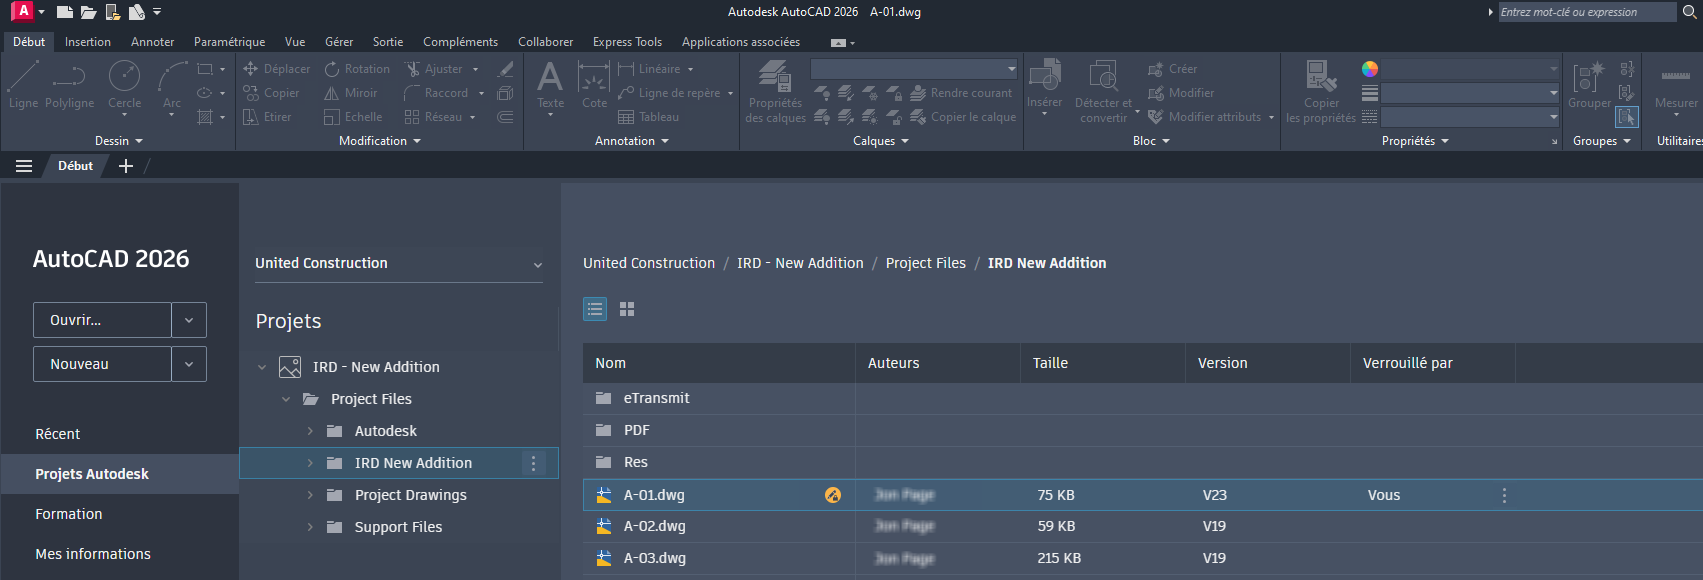Expand the Autodesk folder node
Image resolution: width=1703 pixels, height=580 pixels.
pyautogui.click(x=310, y=431)
